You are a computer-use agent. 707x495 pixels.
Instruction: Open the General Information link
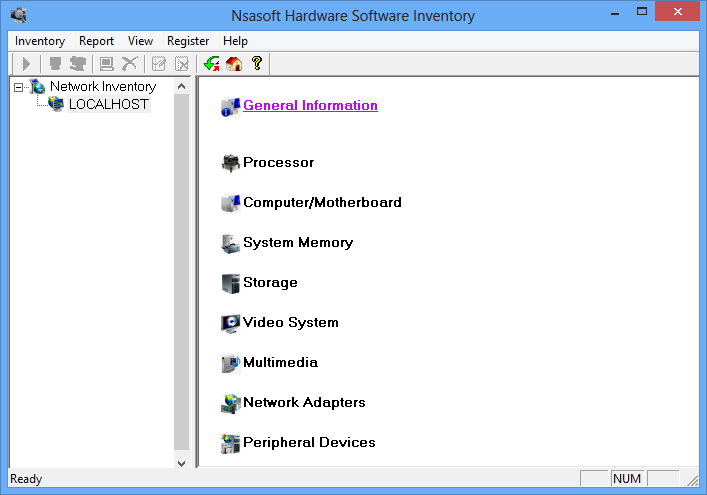[310, 105]
